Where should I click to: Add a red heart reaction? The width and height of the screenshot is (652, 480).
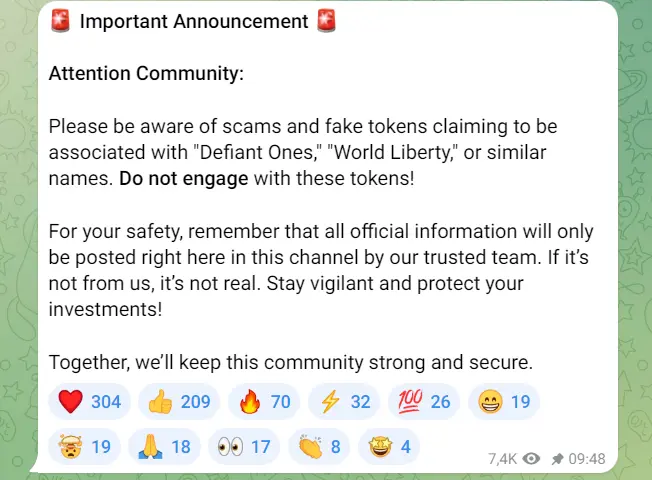tap(88, 402)
